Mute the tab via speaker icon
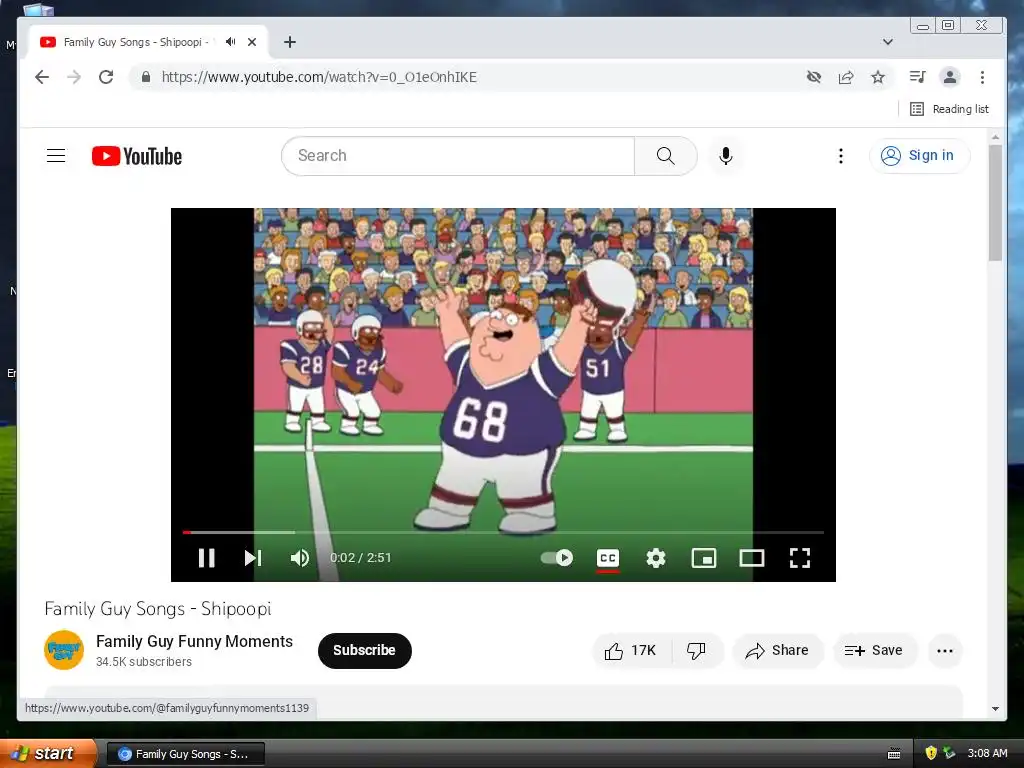 pyautogui.click(x=231, y=42)
